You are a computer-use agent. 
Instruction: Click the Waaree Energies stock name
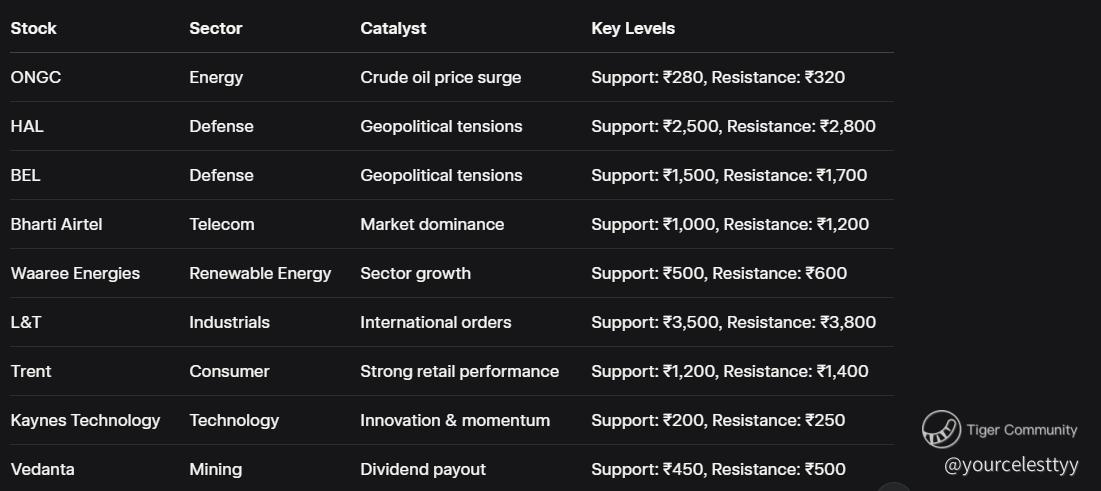(x=75, y=273)
